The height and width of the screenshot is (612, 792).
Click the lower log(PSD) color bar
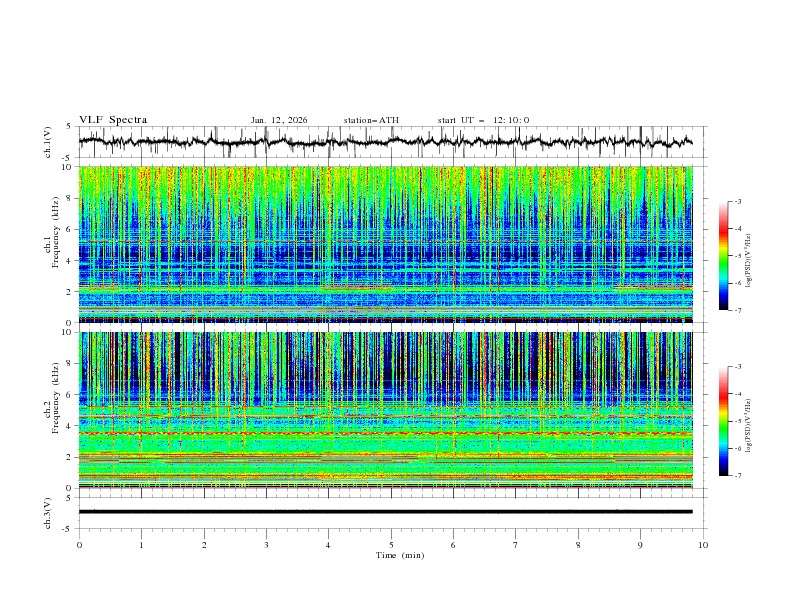click(x=723, y=421)
